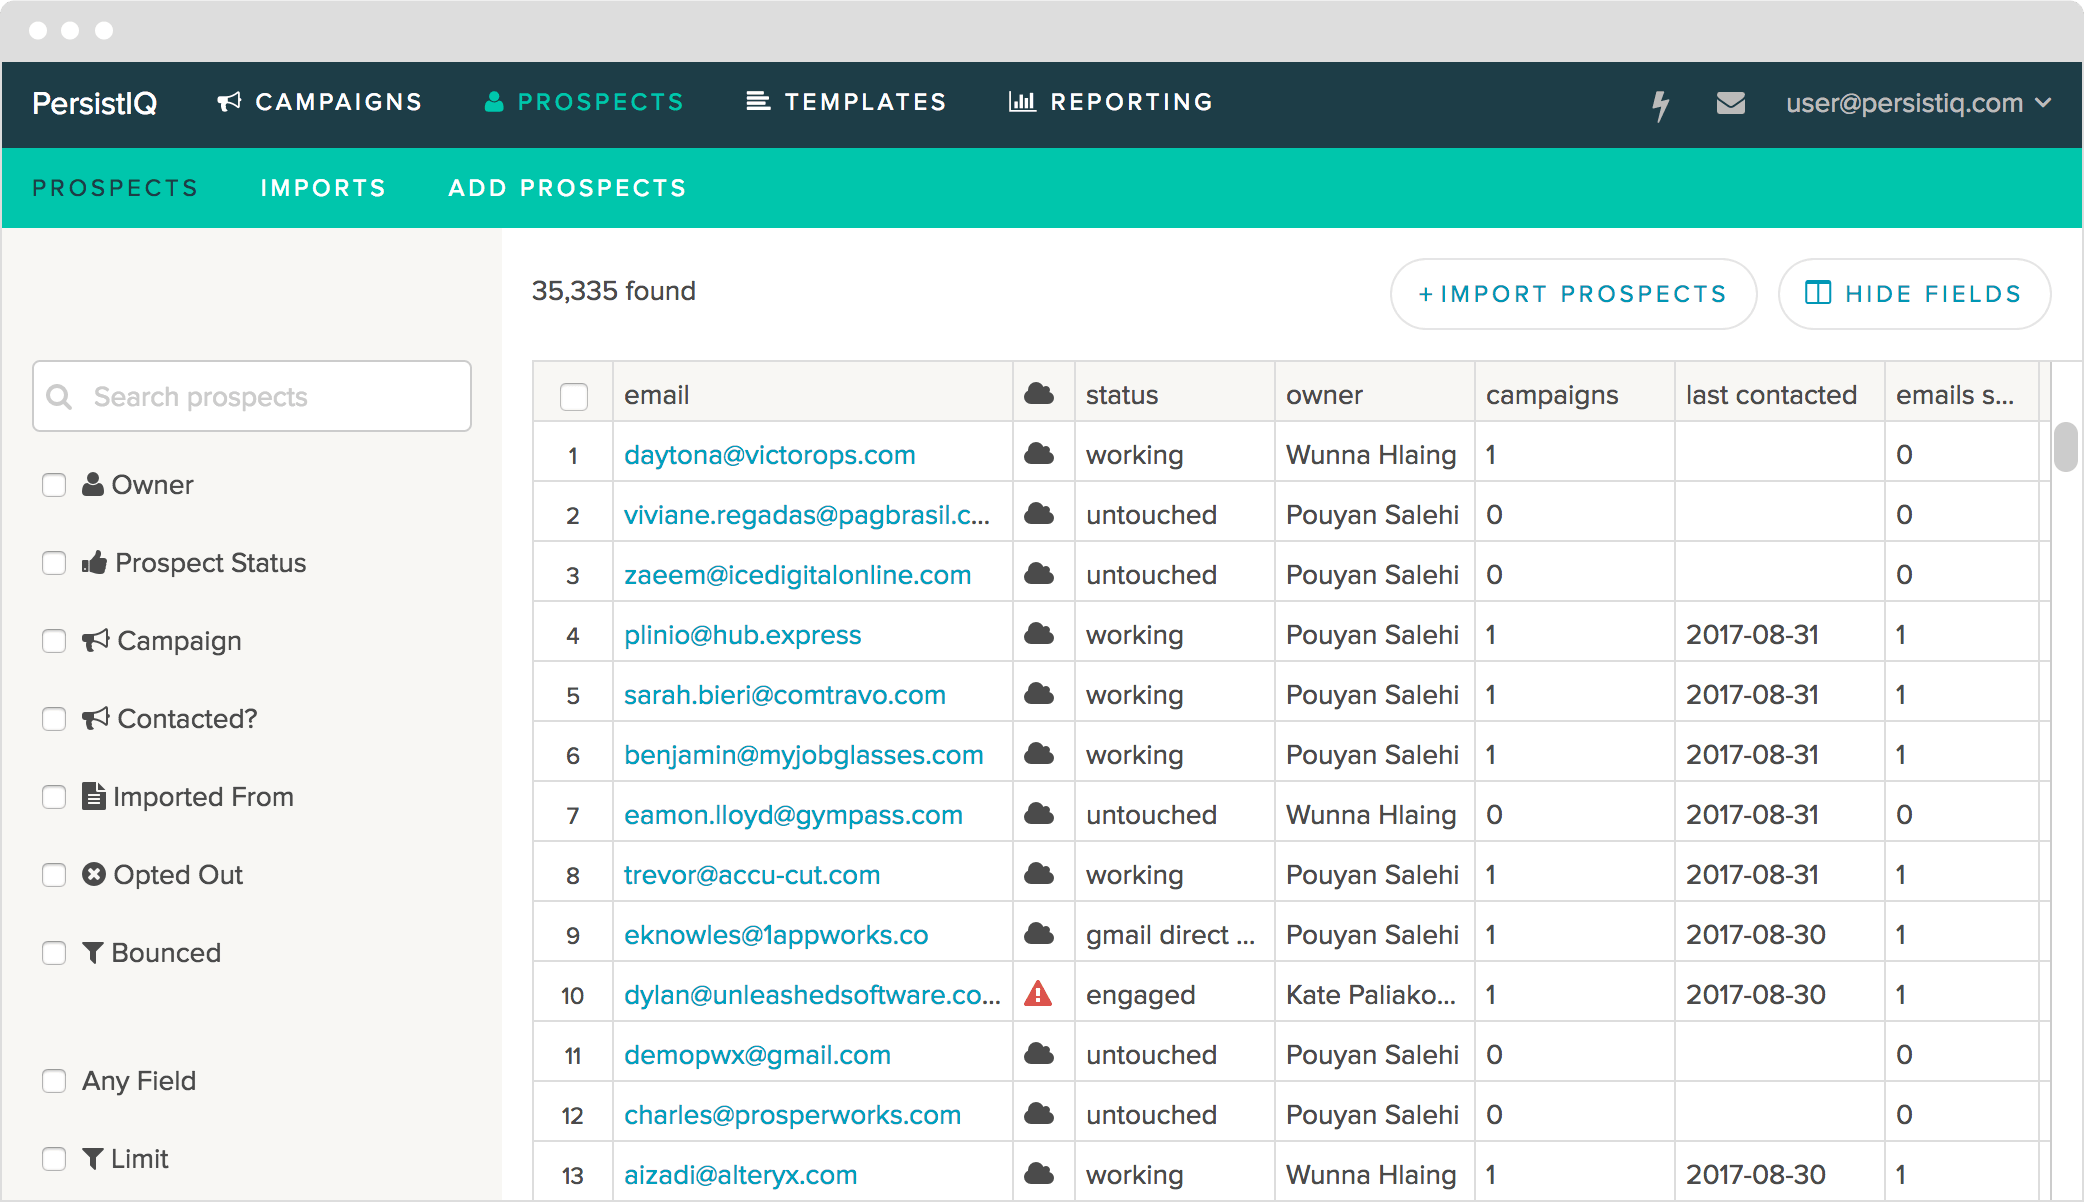Click the search magnifier icon

[60, 397]
